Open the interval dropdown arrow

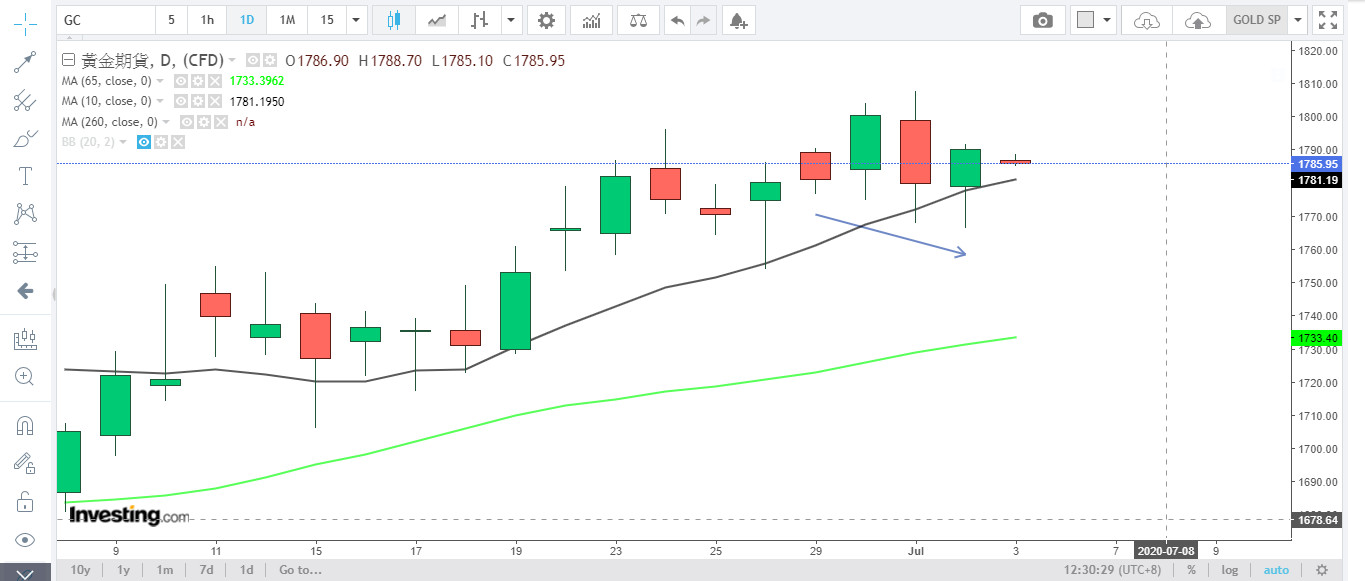tap(356, 20)
